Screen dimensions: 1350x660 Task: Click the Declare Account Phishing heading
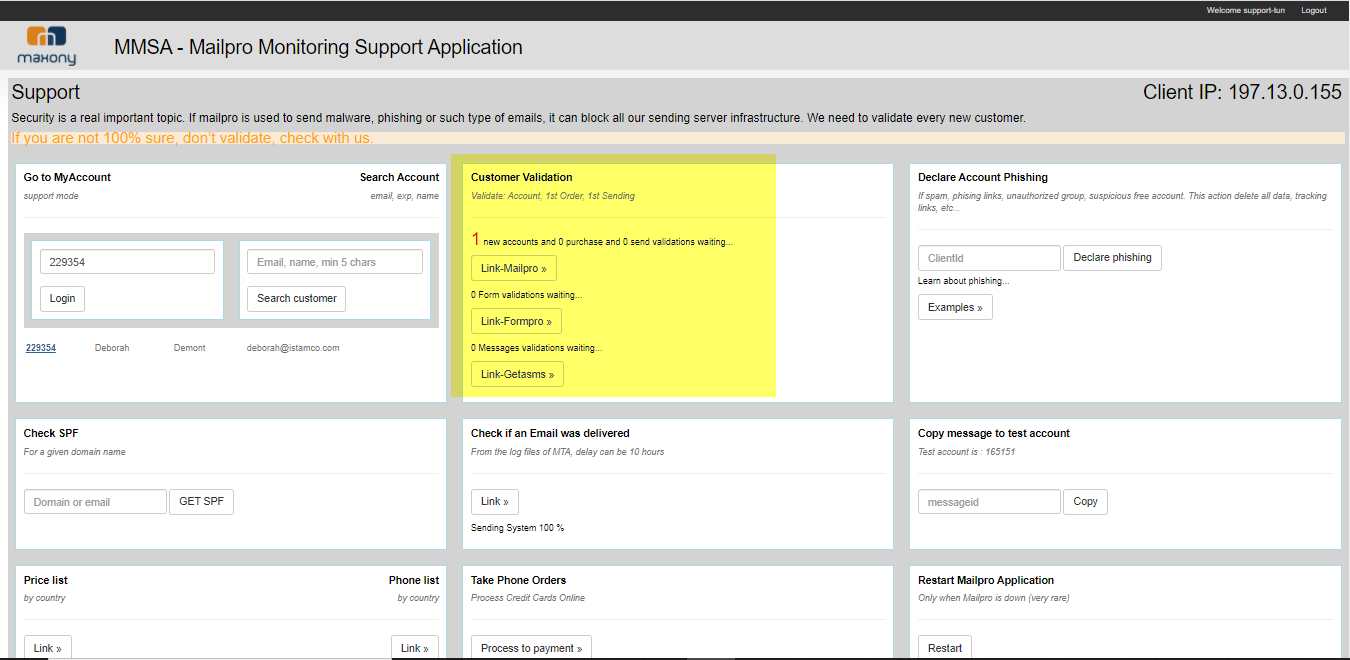click(983, 177)
